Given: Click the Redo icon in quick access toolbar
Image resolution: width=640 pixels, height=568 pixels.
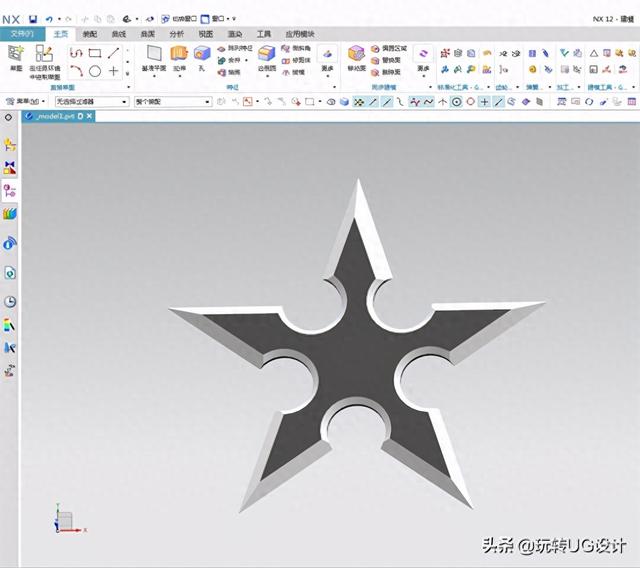Looking at the screenshot, I should click(69, 19).
